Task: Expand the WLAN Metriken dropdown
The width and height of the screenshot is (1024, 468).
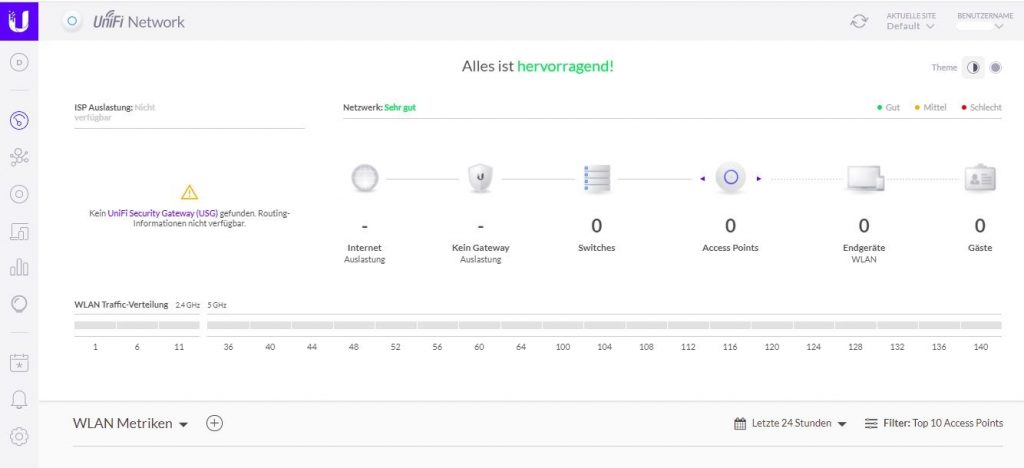Action: click(131, 423)
